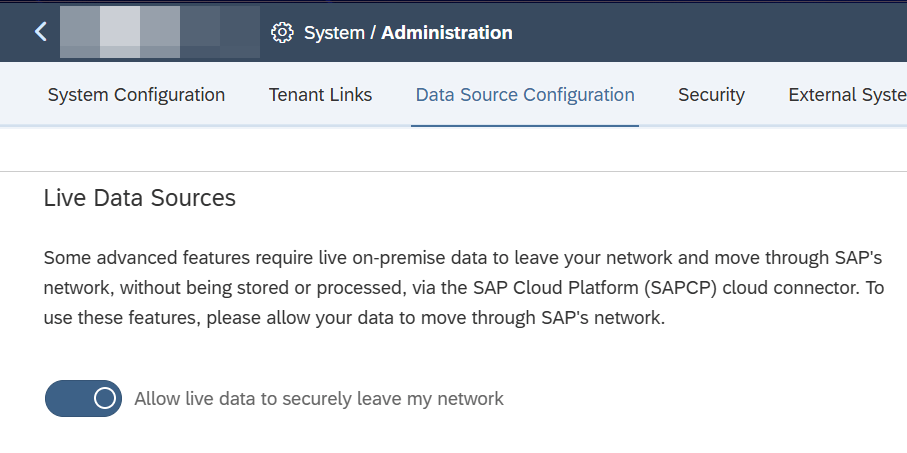Go to the Security tab

pos(711,95)
